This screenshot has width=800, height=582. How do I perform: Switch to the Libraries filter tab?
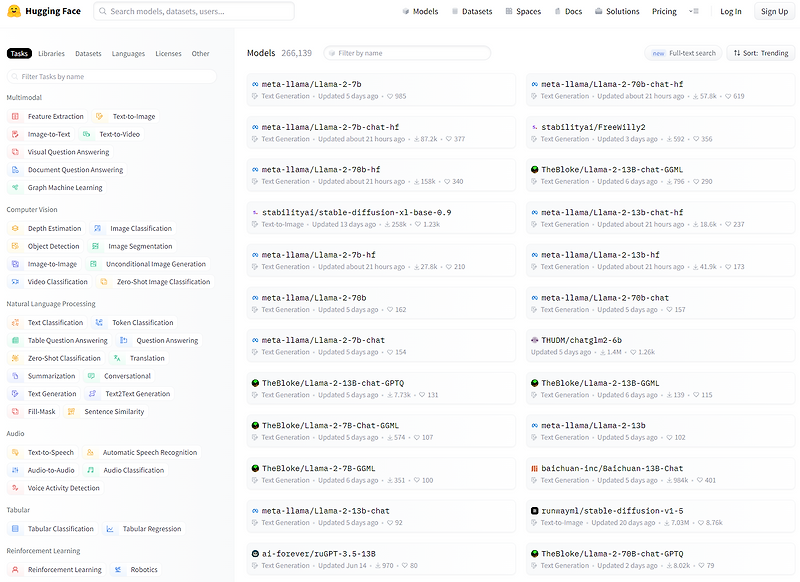[52, 54]
